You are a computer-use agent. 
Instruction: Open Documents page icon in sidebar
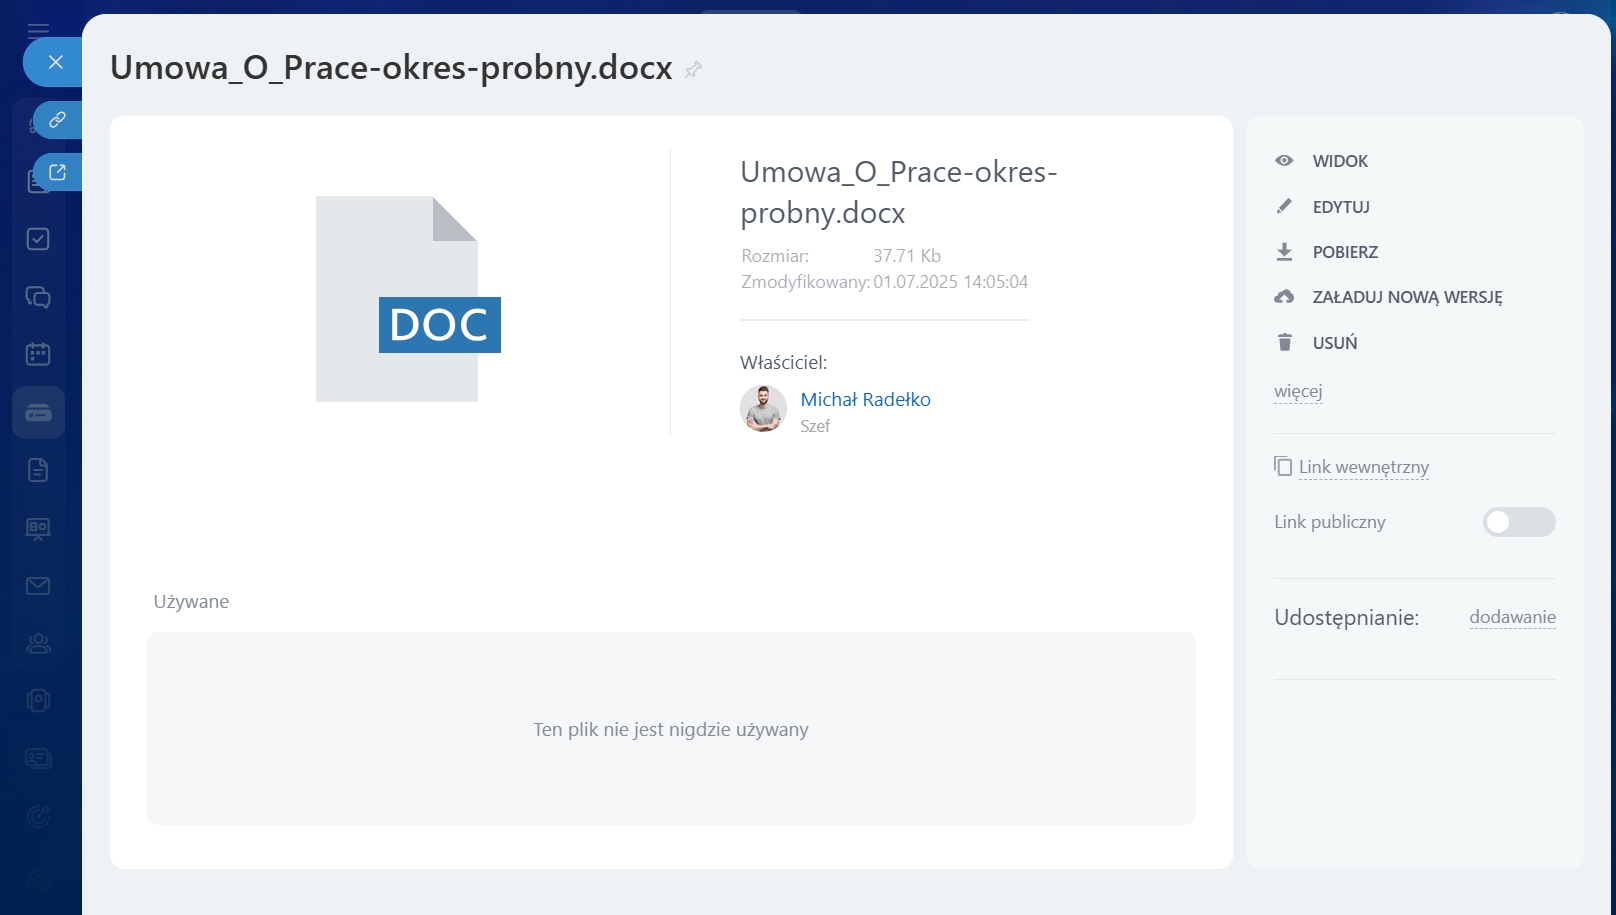[38, 470]
